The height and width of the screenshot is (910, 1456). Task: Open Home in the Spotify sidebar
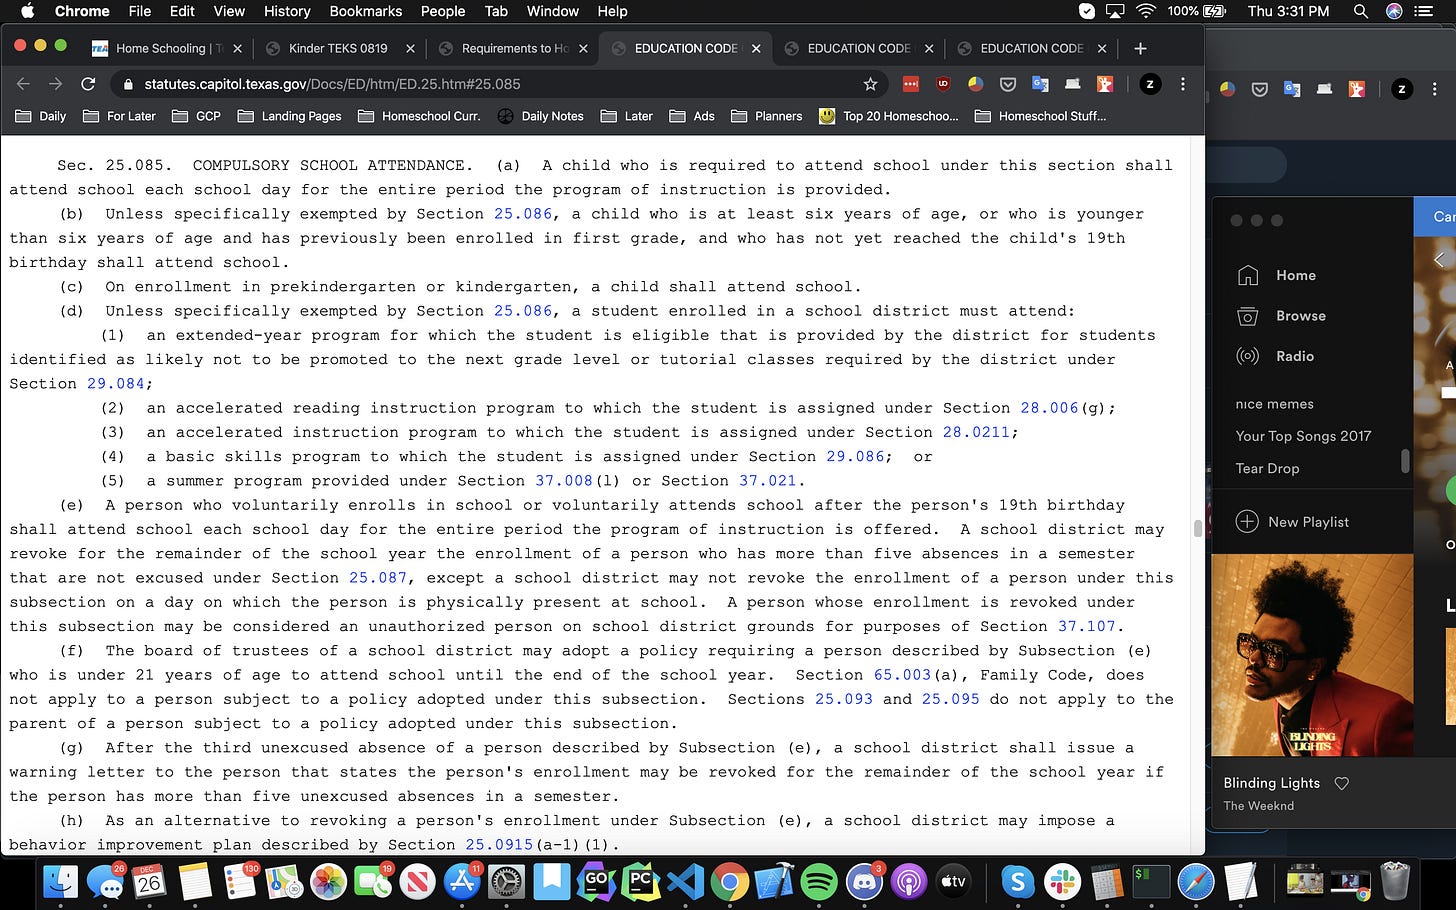(1276, 275)
